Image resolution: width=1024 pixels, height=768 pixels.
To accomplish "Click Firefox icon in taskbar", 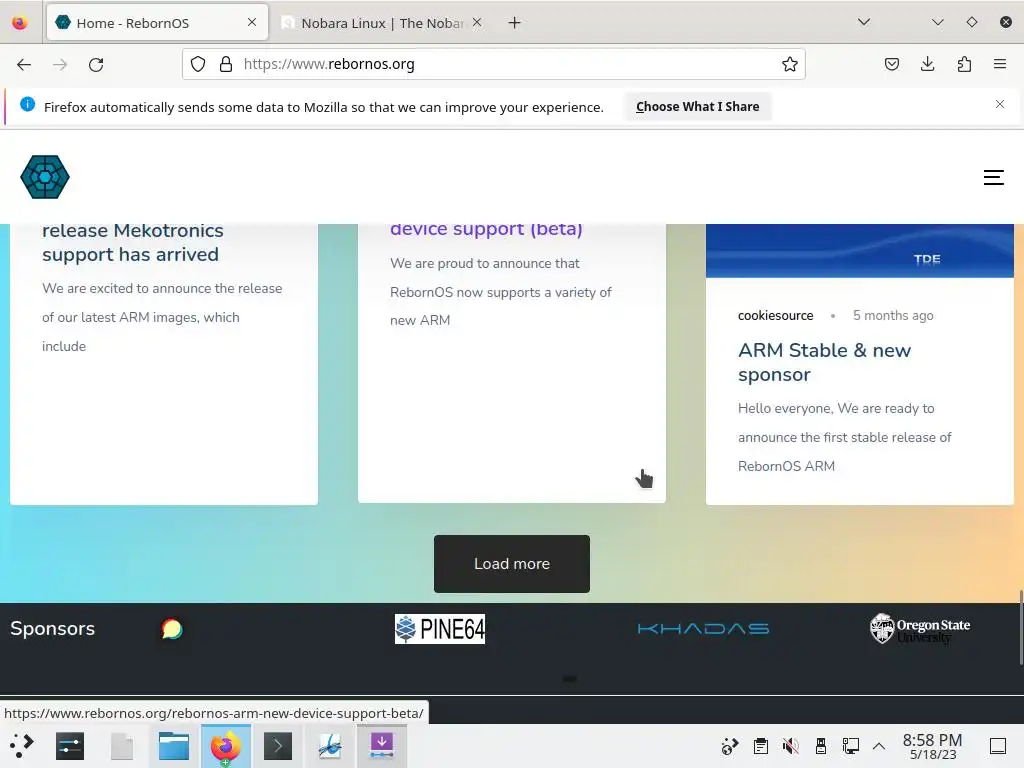I will (225, 746).
